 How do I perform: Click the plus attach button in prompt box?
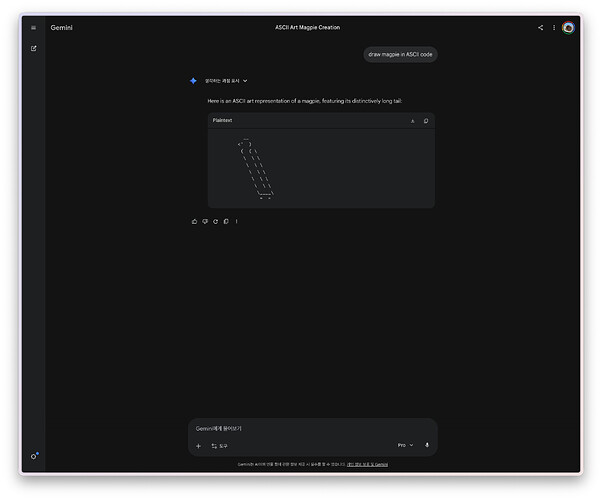tap(199, 446)
